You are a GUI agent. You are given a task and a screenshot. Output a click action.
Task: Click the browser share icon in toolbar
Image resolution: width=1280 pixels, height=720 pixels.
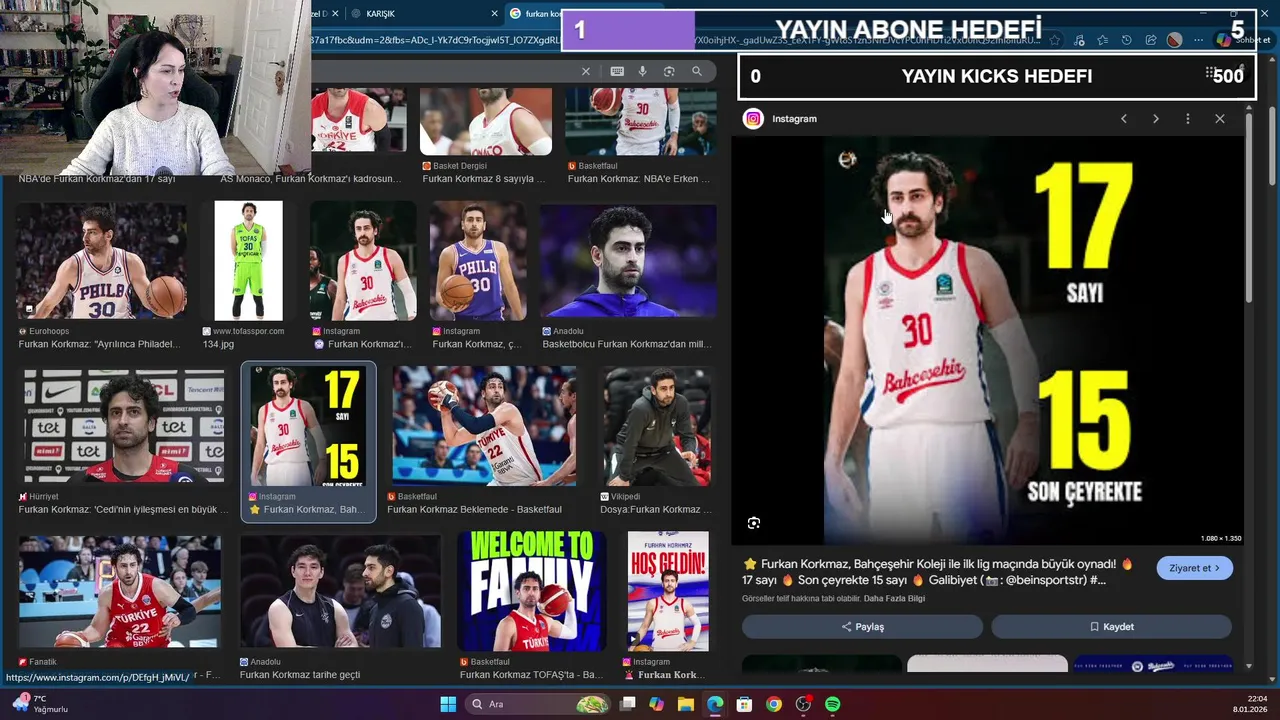click(x=1150, y=40)
